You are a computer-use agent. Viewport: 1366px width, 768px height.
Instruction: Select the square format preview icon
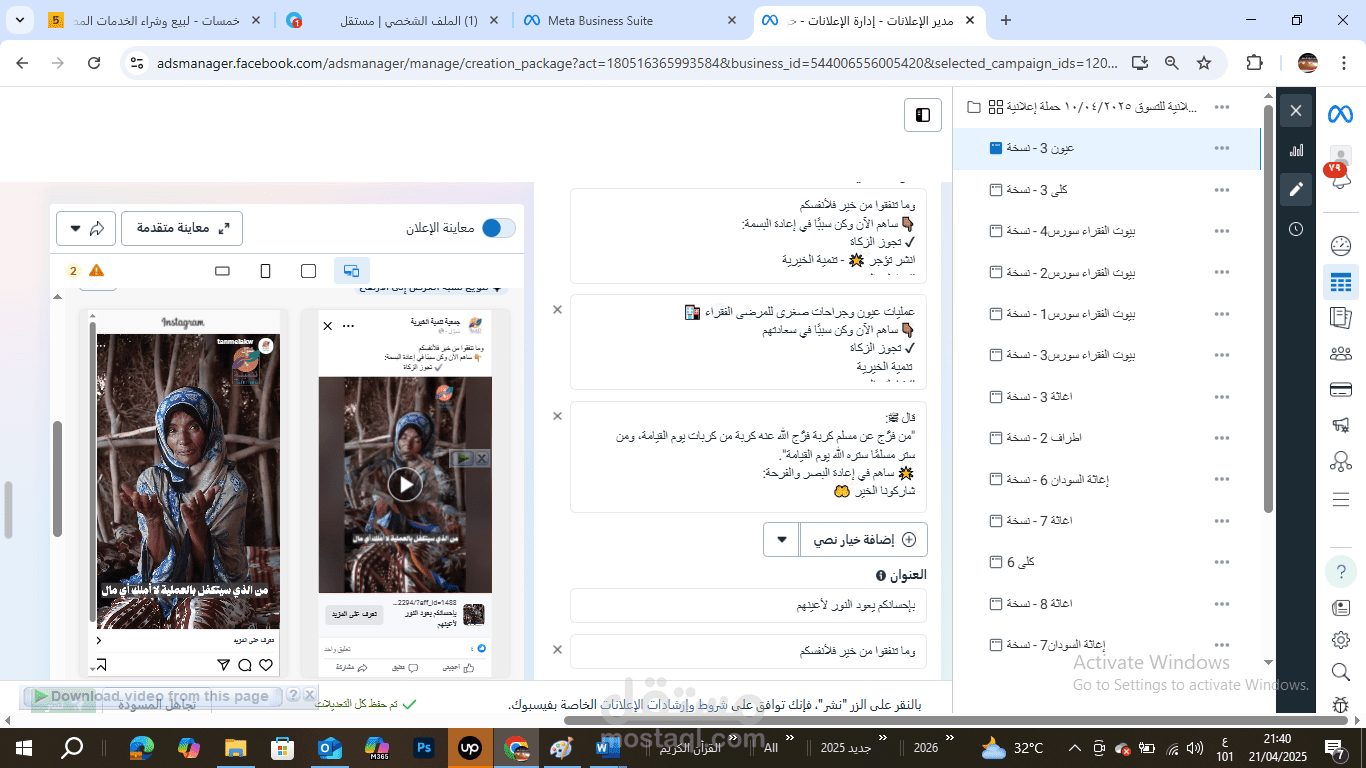tap(308, 270)
